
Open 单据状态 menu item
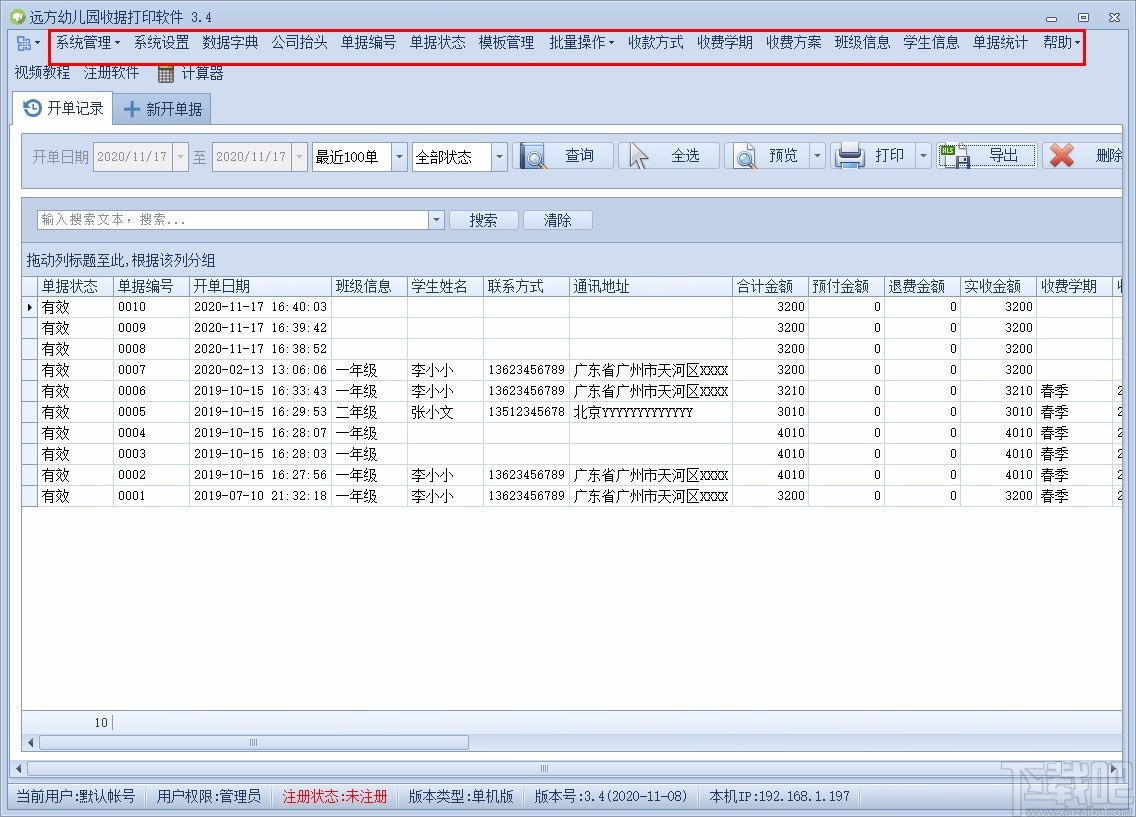[438, 43]
